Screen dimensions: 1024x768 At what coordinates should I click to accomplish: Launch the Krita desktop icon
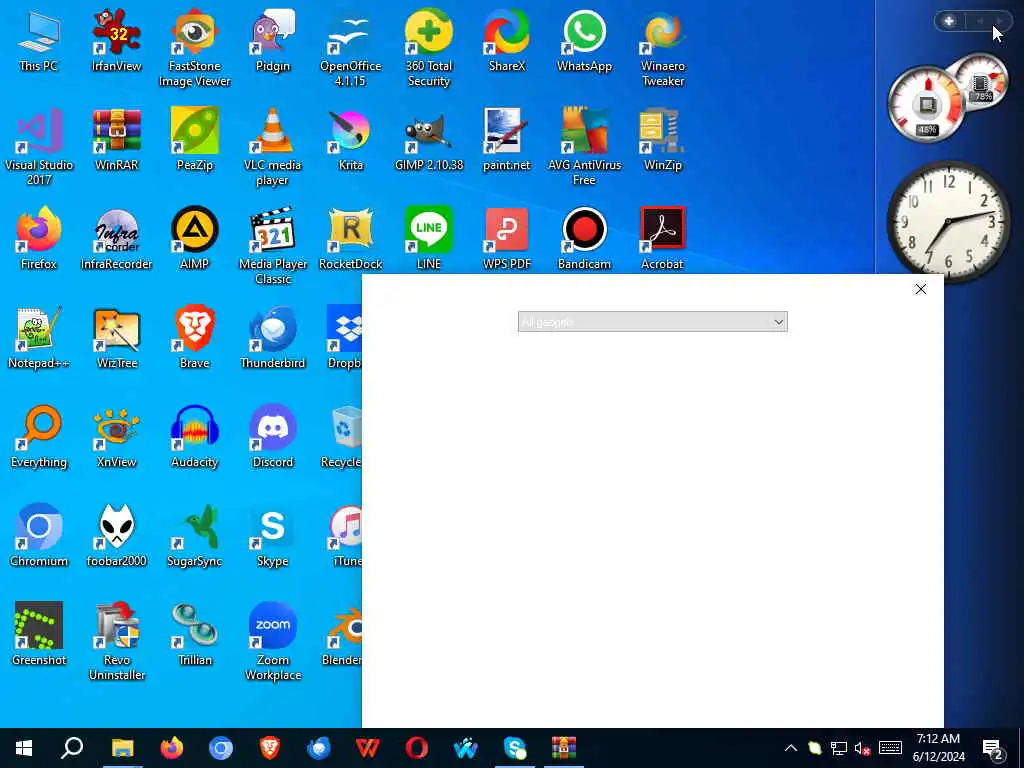351,140
